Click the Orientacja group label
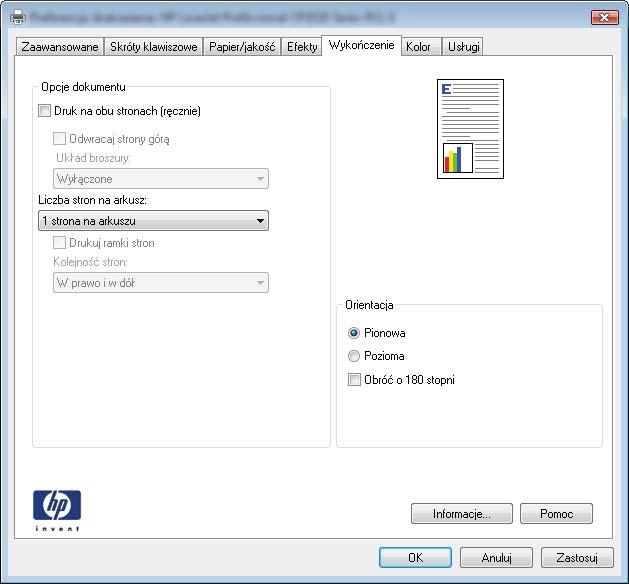Screen dimensions: 629x584 tap(369, 305)
